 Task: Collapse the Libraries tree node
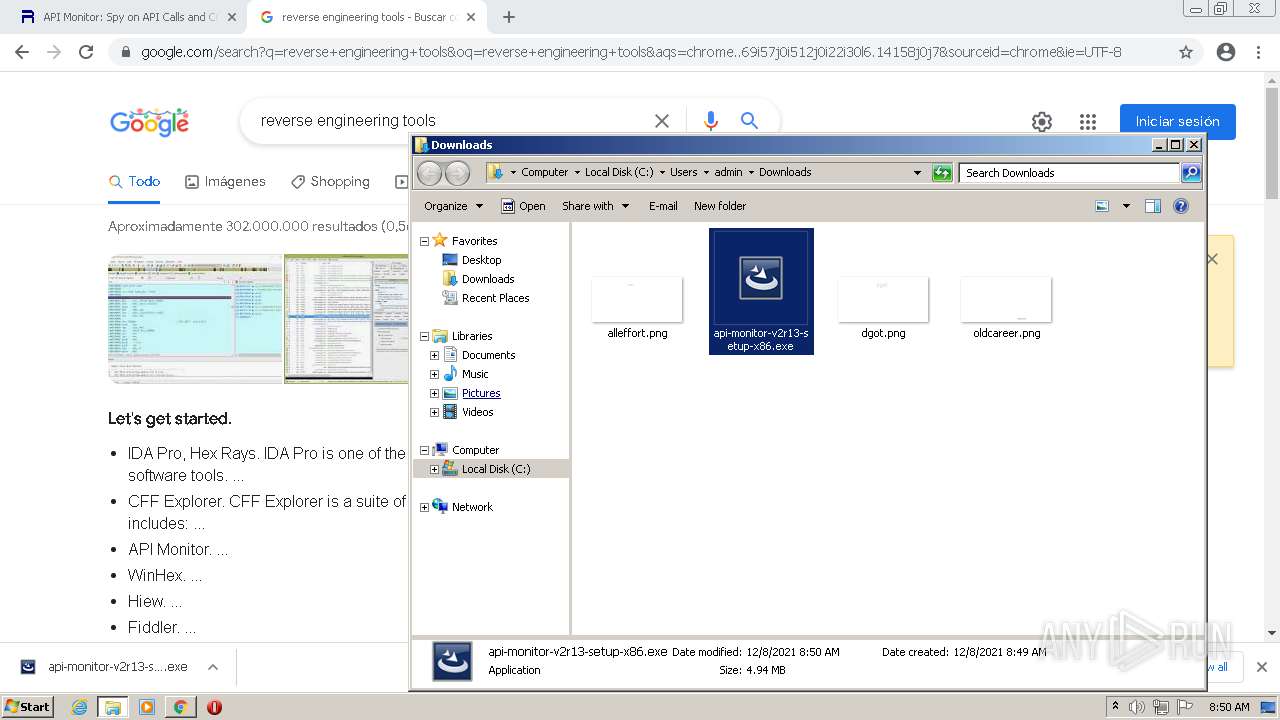click(x=424, y=336)
